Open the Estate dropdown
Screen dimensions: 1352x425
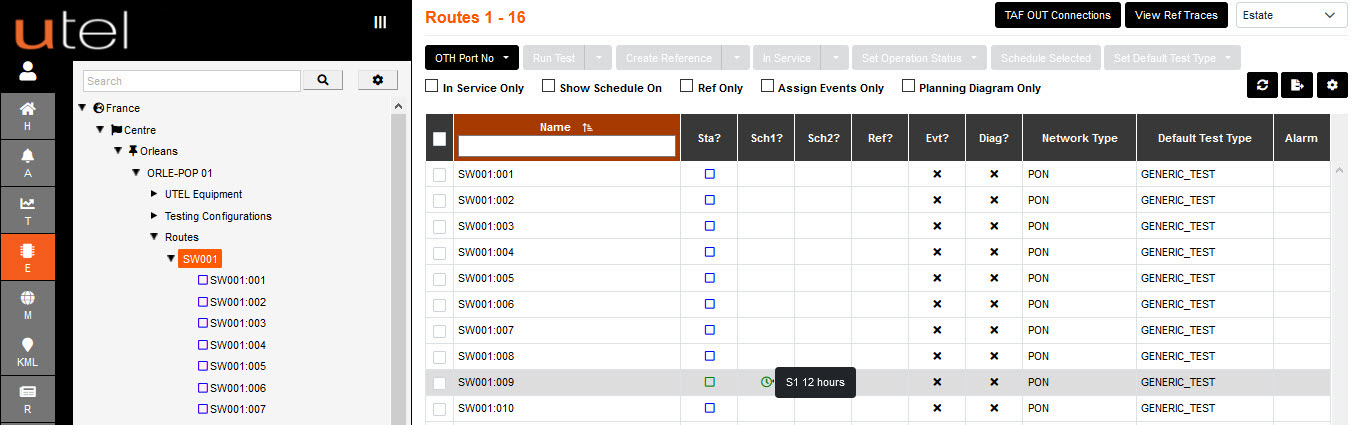pyautogui.click(x=1291, y=15)
